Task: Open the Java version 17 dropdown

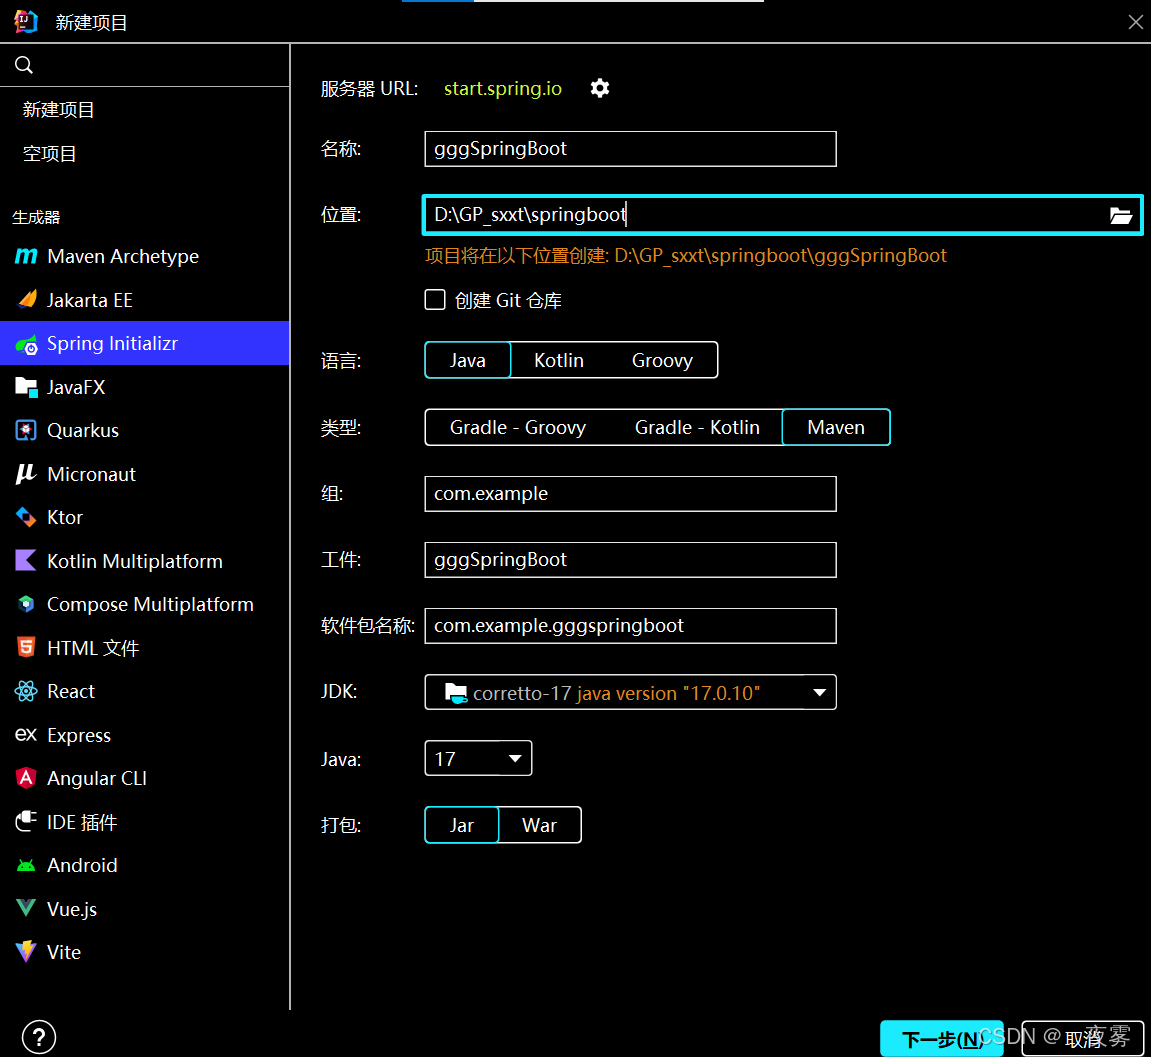Action: (x=479, y=758)
